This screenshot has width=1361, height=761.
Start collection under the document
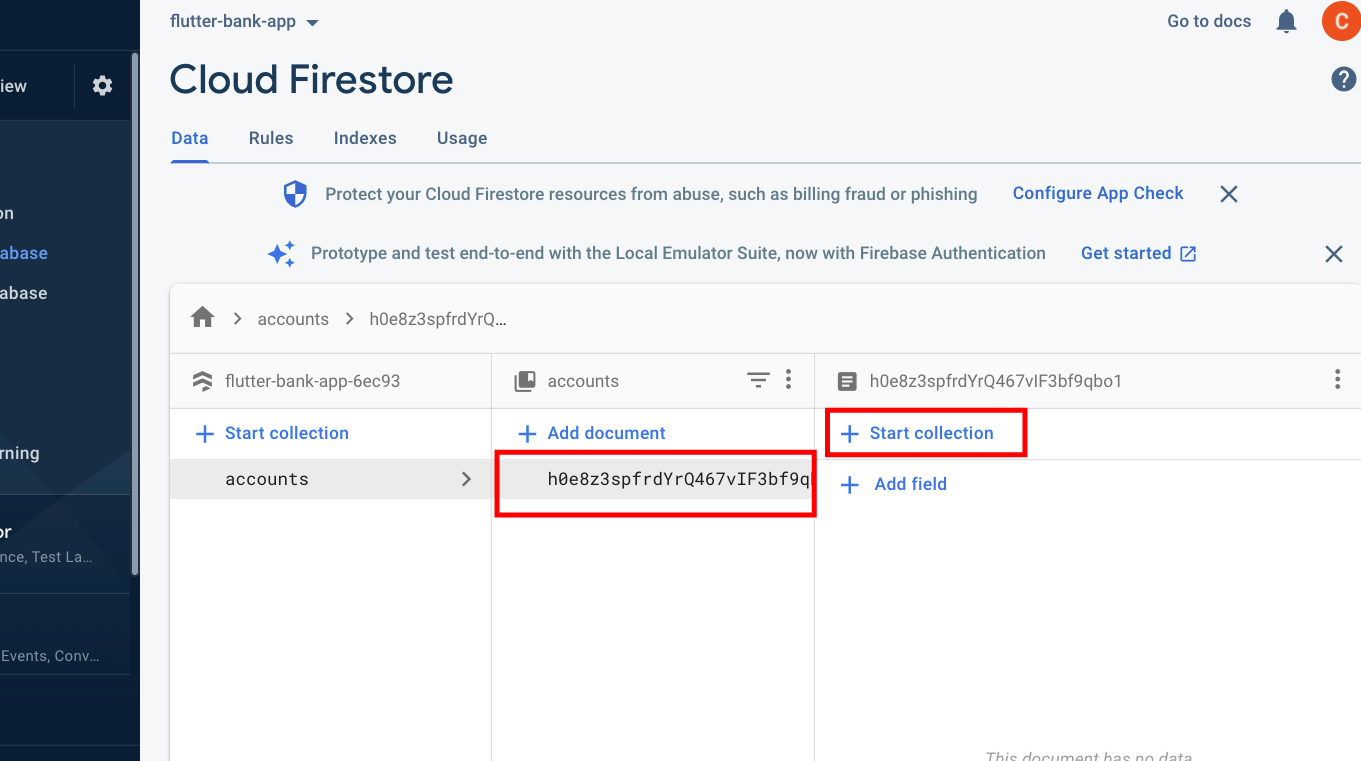pos(917,433)
